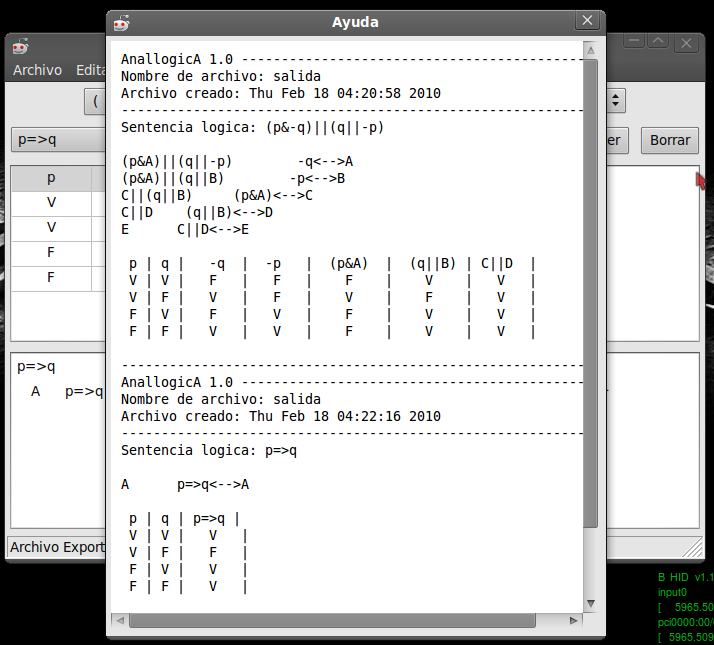Click the main window robot icon
Image resolution: width=714 pixels, height=645 pixels.
20,46
